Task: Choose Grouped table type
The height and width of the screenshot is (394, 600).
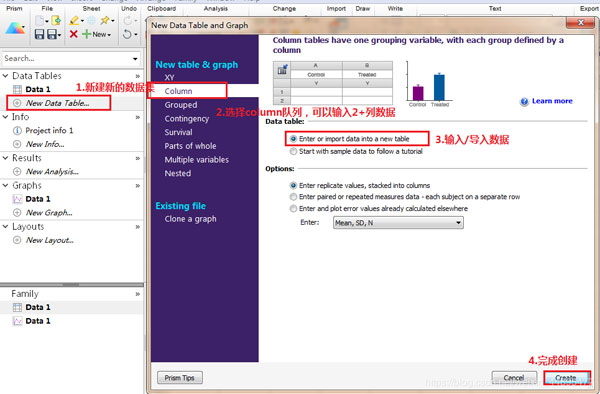Action: click(181, 105)
